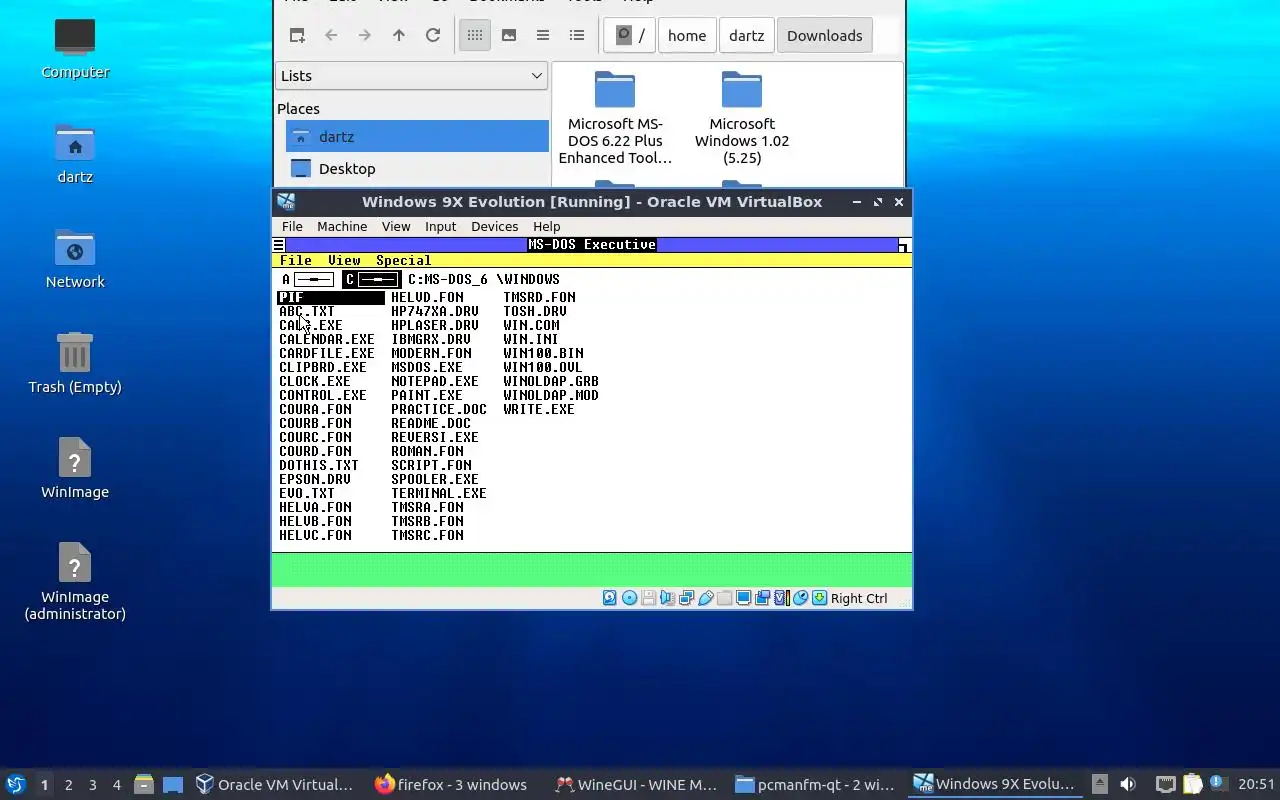Click the Forward arrow in file manager toolbar
The image size is (1280, 800).
tap(365, 35)
